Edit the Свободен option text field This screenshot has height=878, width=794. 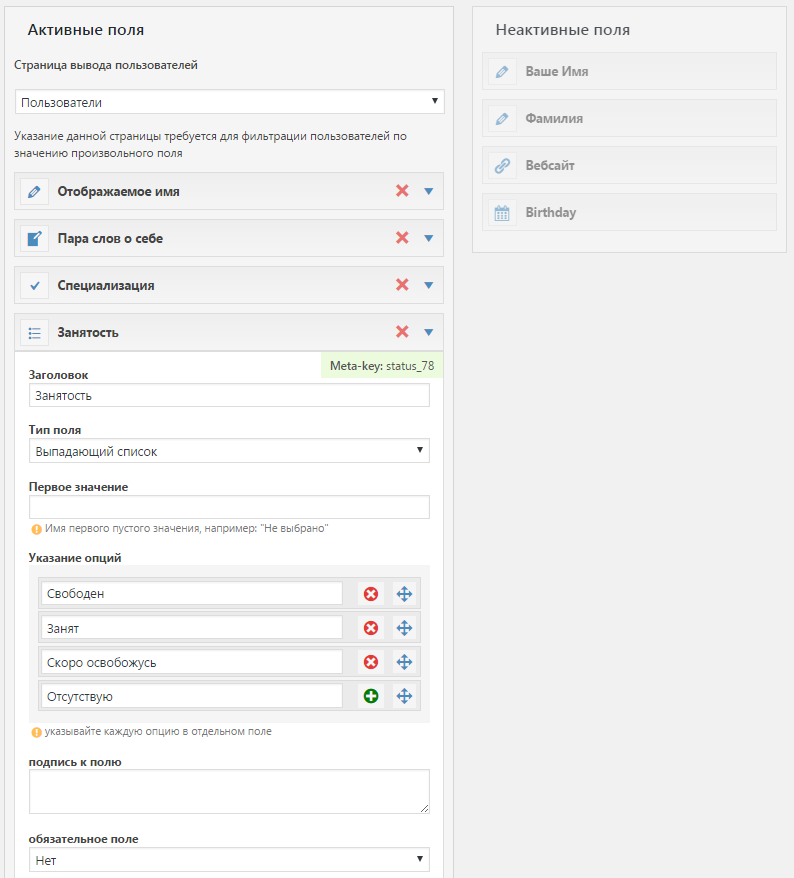(192, 594)
